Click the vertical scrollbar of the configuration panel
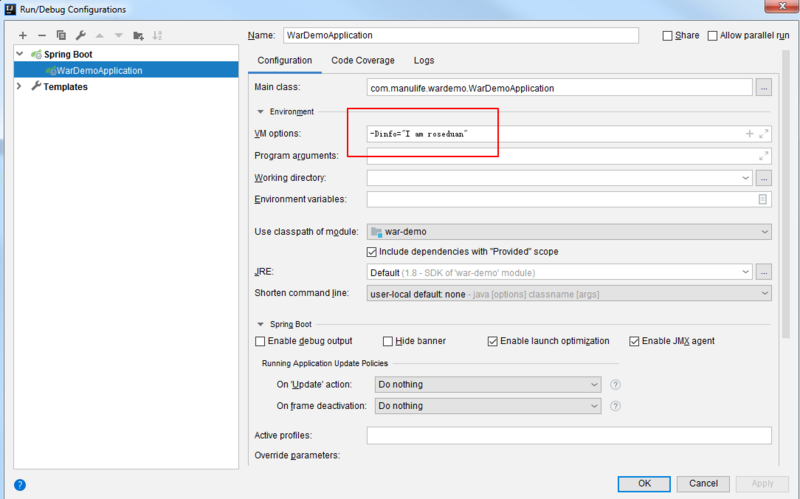This screenshot has width=800, height=499. point(786,194)
